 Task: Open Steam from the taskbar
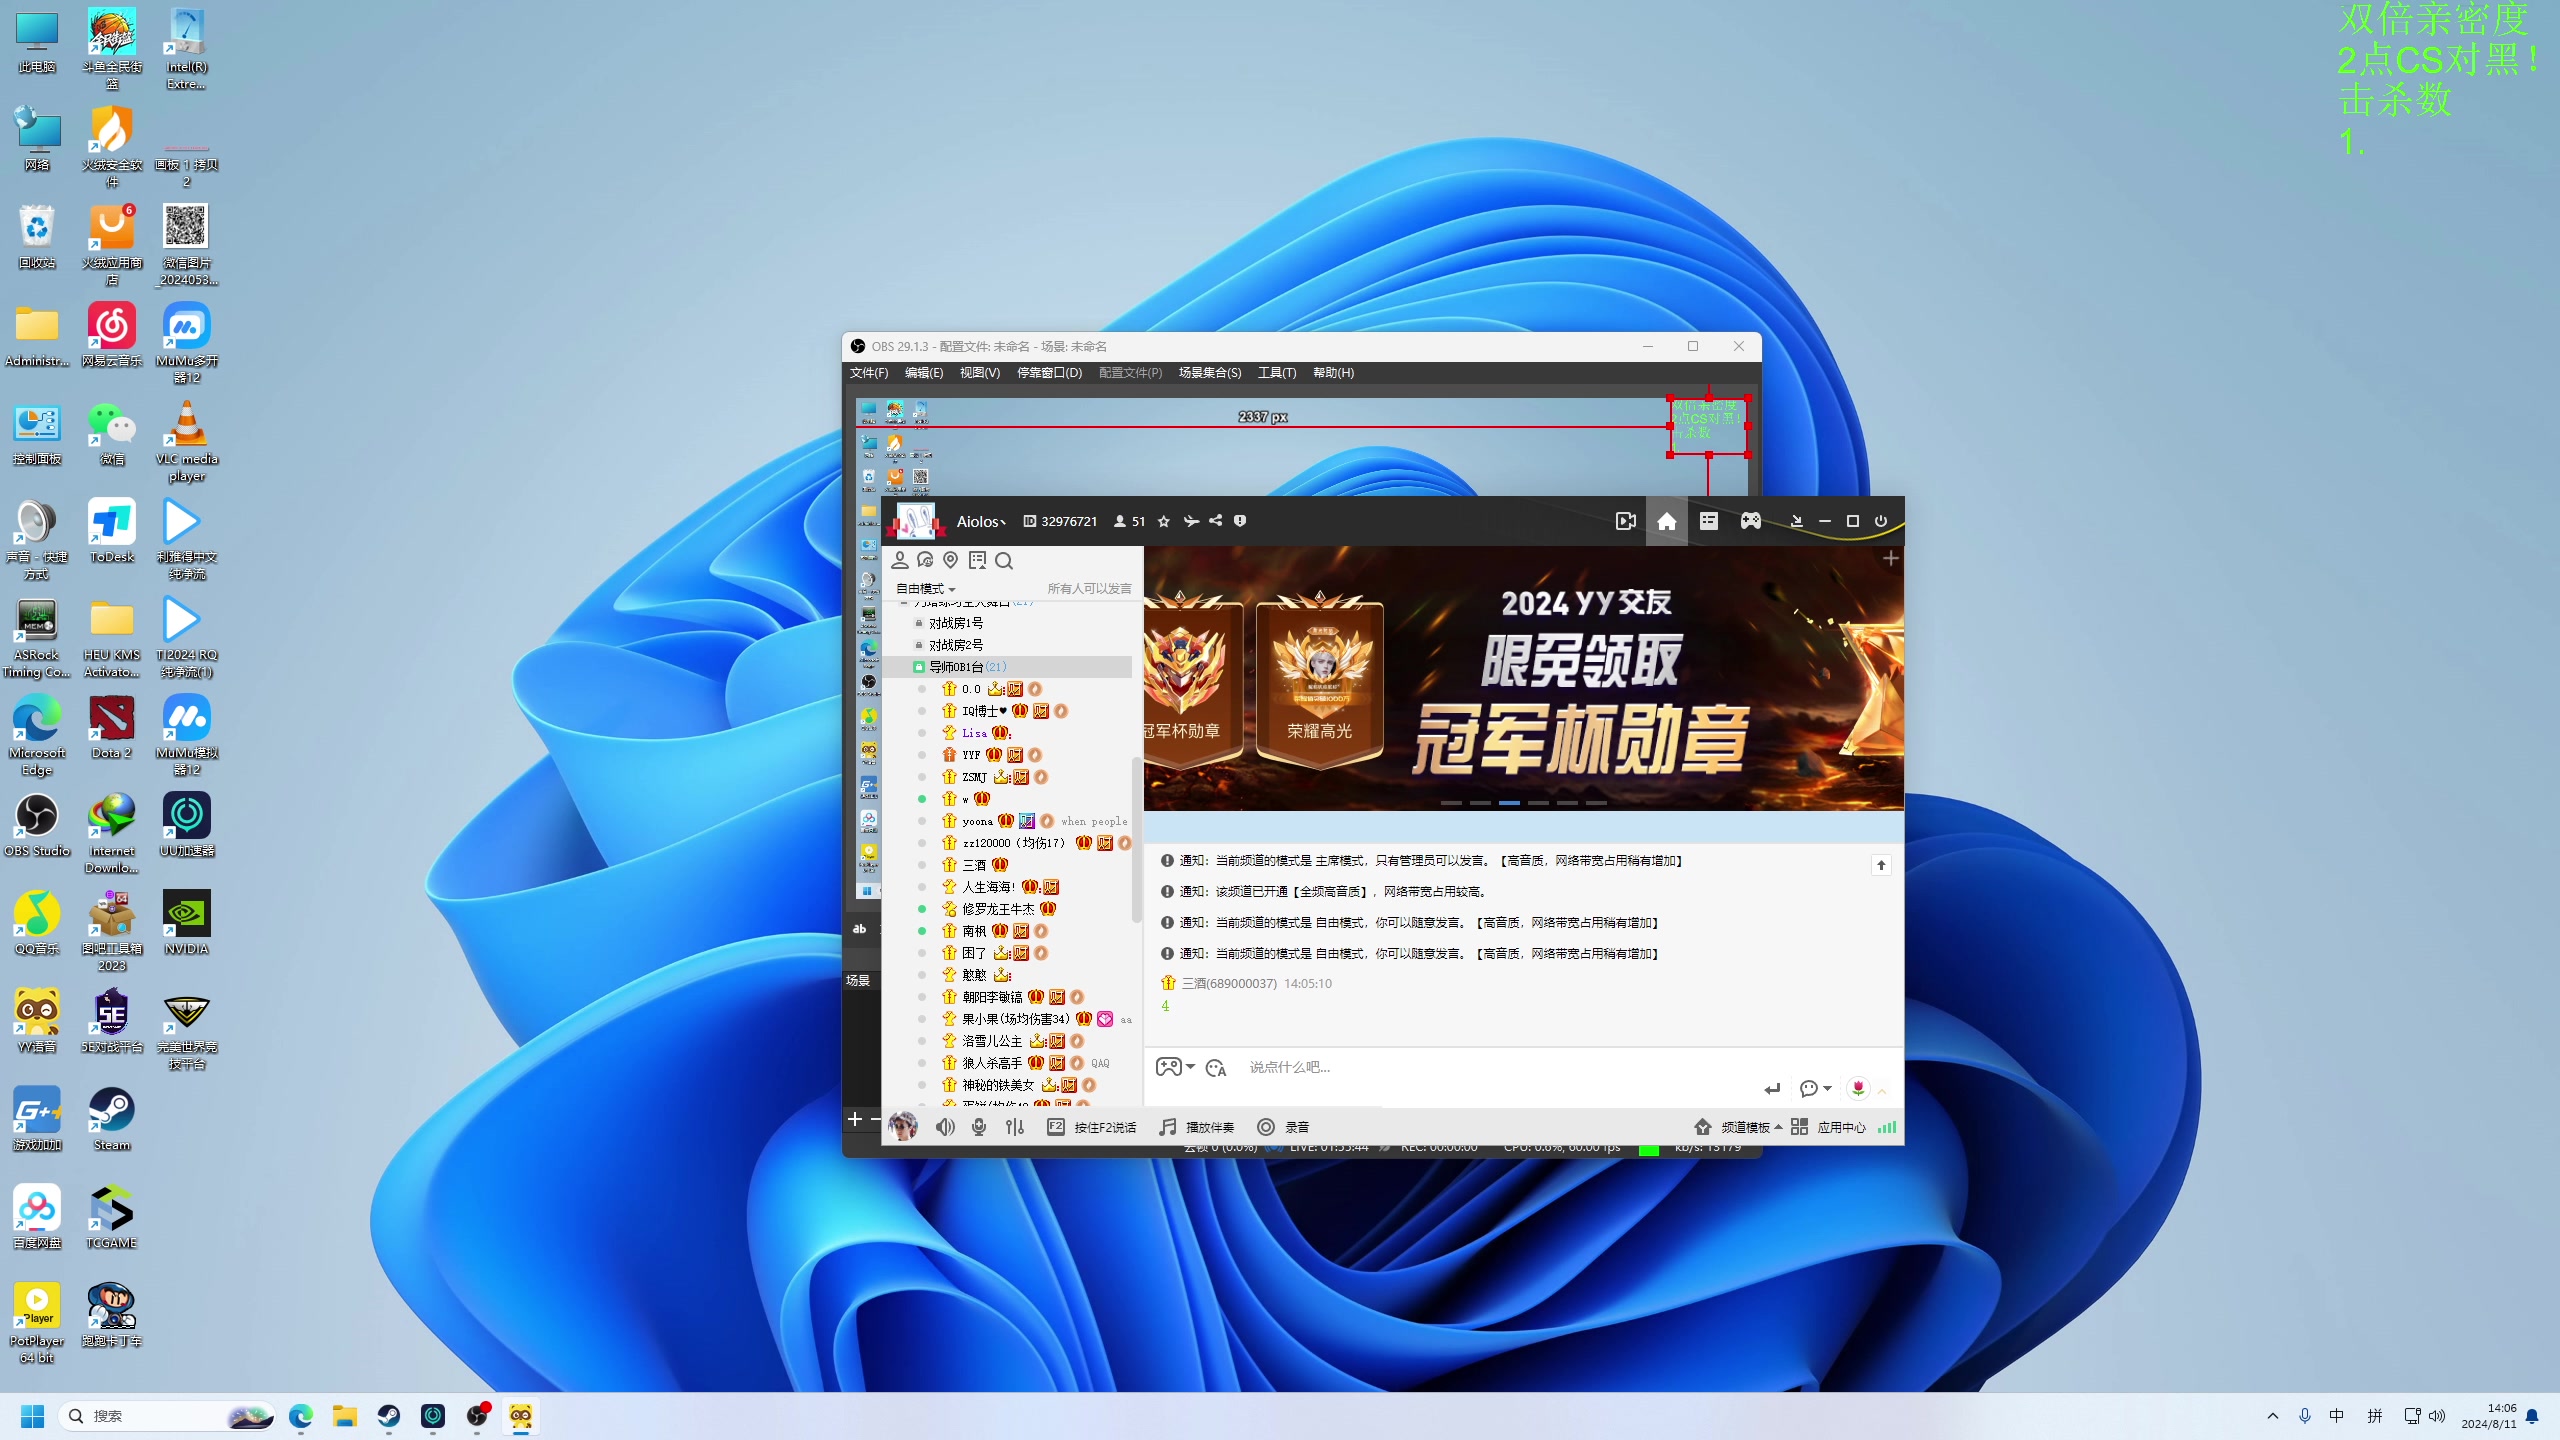[x=389, y=1416]
